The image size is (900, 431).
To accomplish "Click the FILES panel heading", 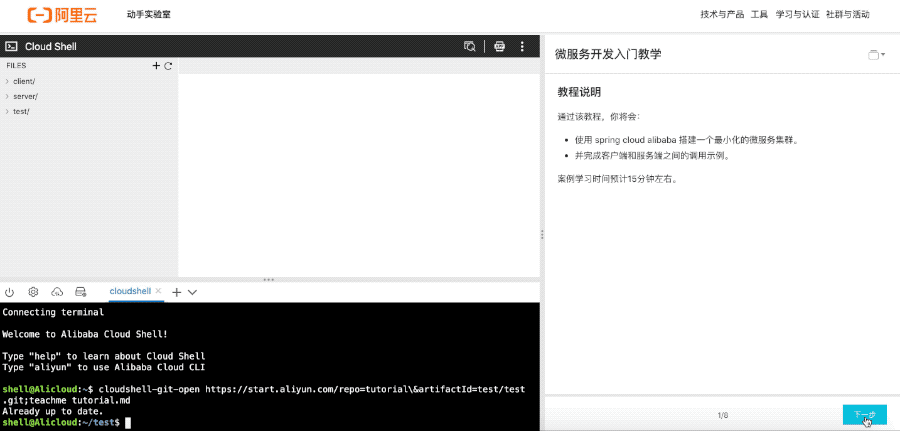I will 16,66.
